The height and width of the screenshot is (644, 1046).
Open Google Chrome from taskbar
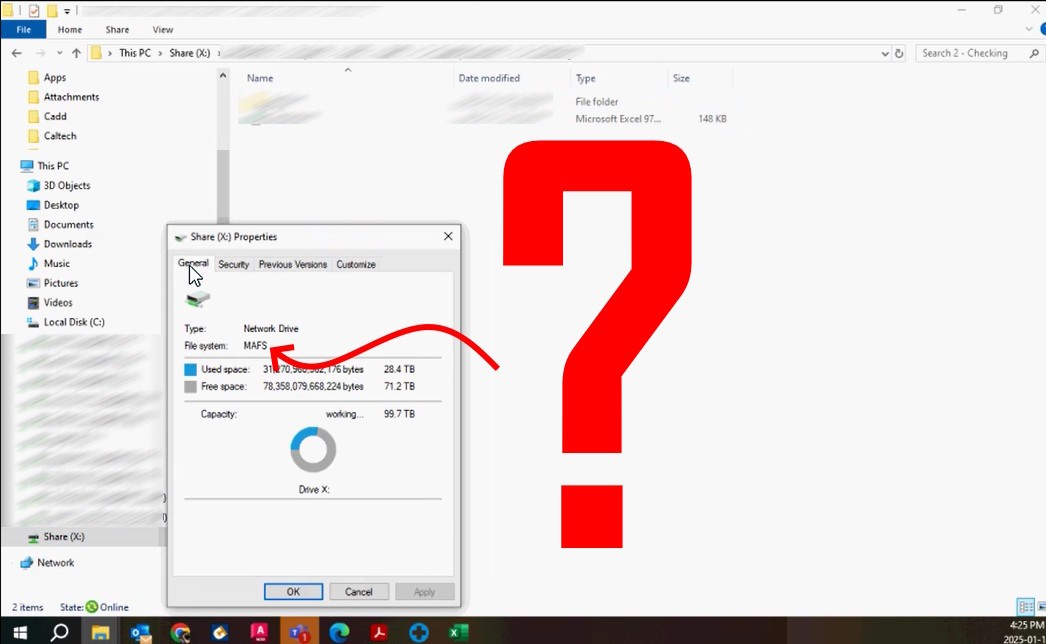(180, 632)
